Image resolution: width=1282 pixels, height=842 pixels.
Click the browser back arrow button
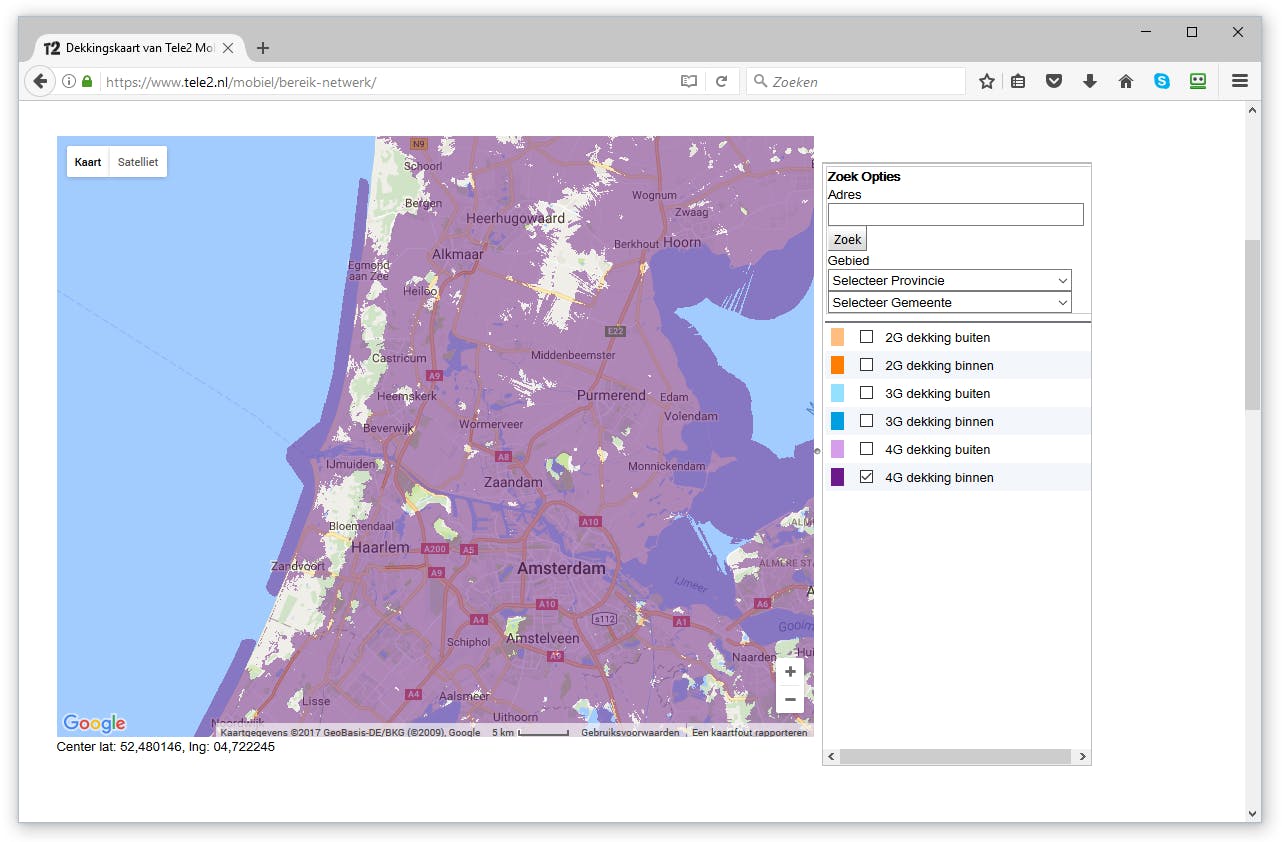[39, 82]
